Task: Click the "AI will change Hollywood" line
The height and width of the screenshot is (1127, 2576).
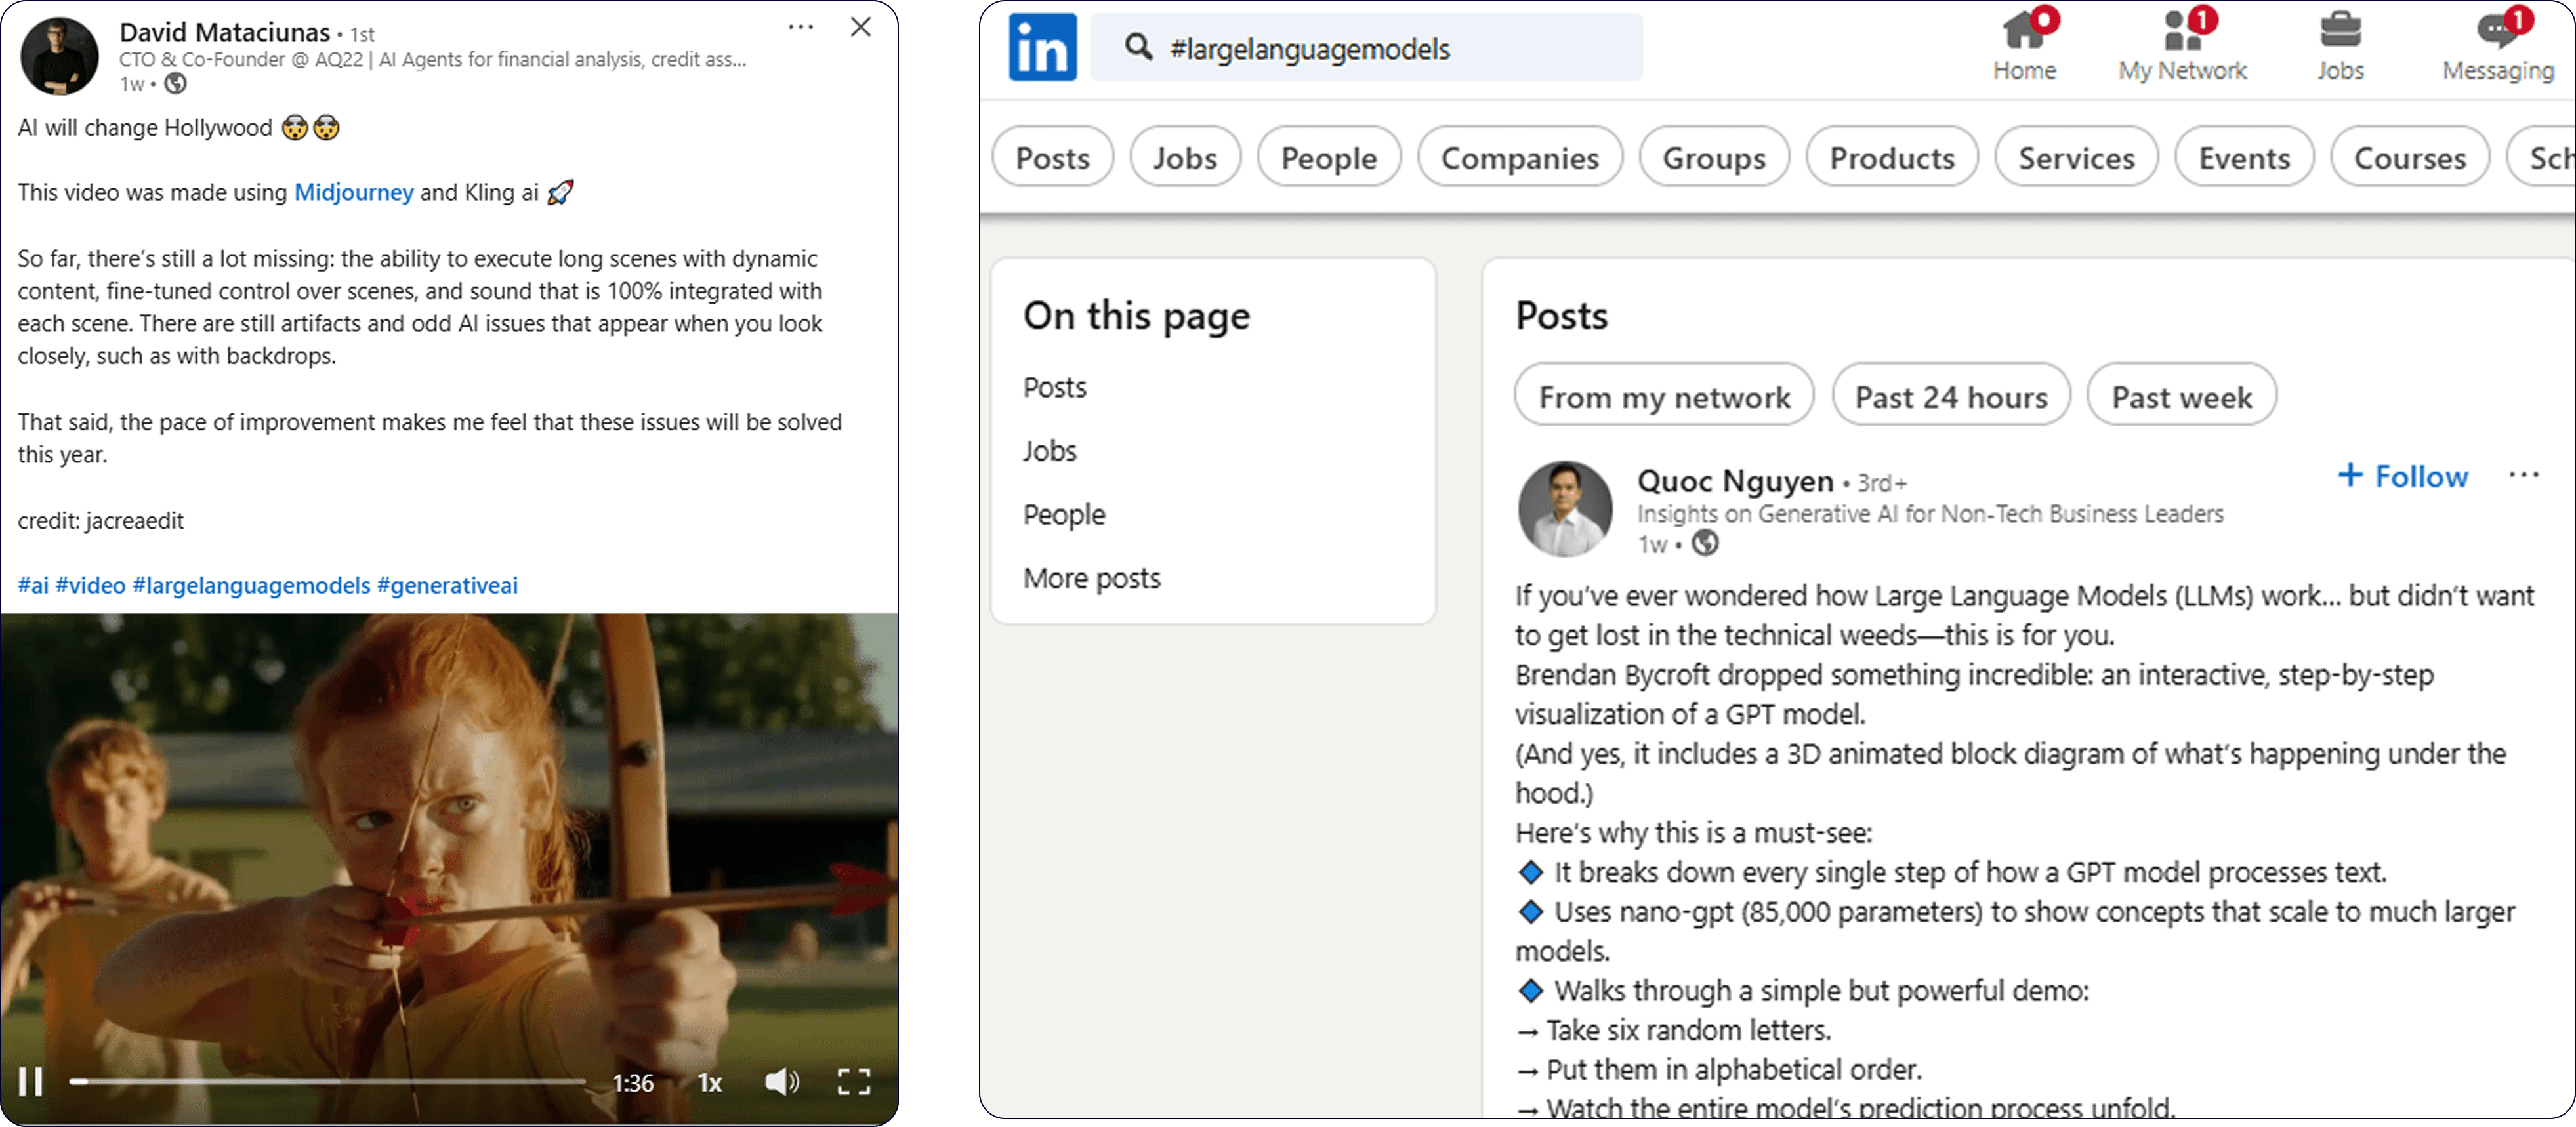Action: point(179,128)
